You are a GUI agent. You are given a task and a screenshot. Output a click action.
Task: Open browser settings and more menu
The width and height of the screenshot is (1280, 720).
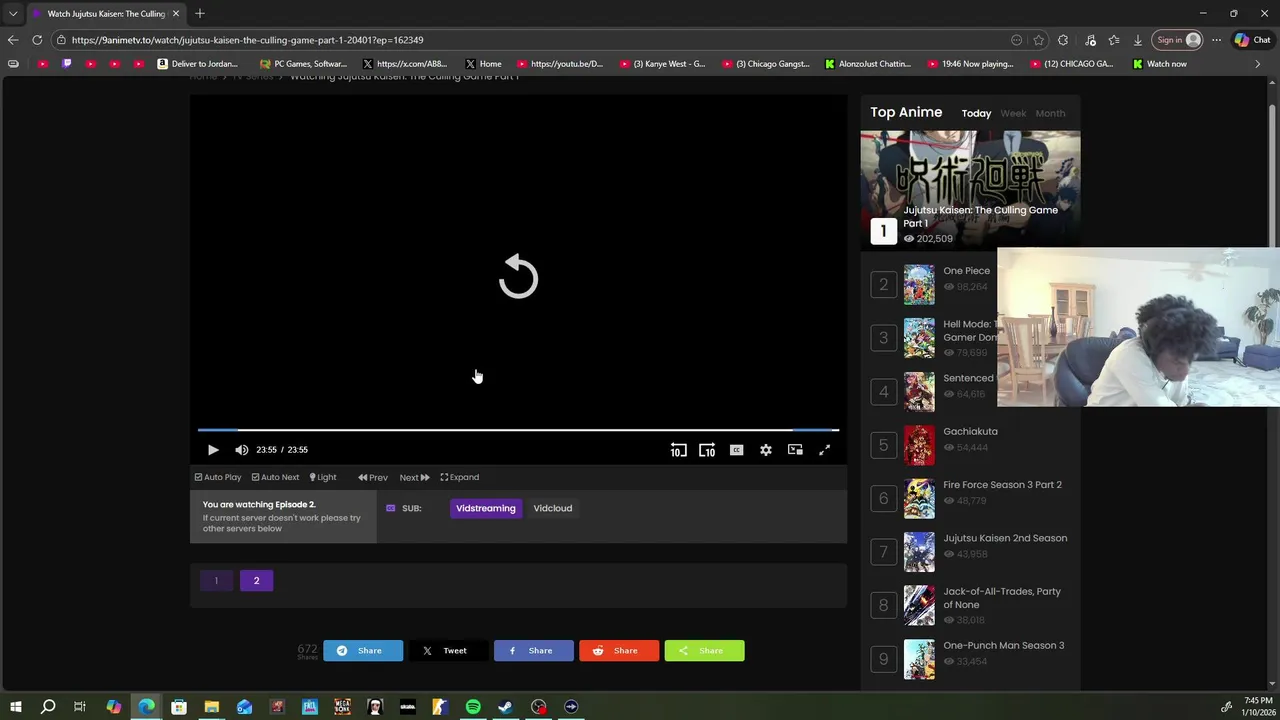tap(1216, 40)
